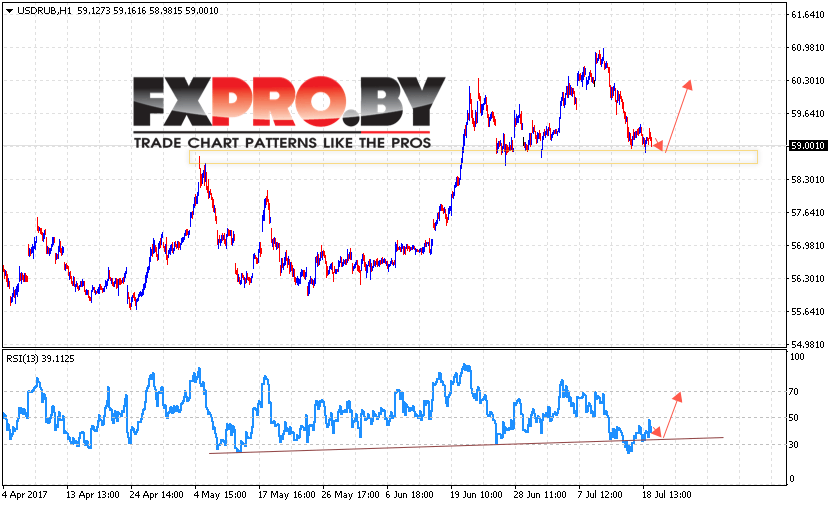Click the 18 Jul 13:00 time axis label

[666, 495]
